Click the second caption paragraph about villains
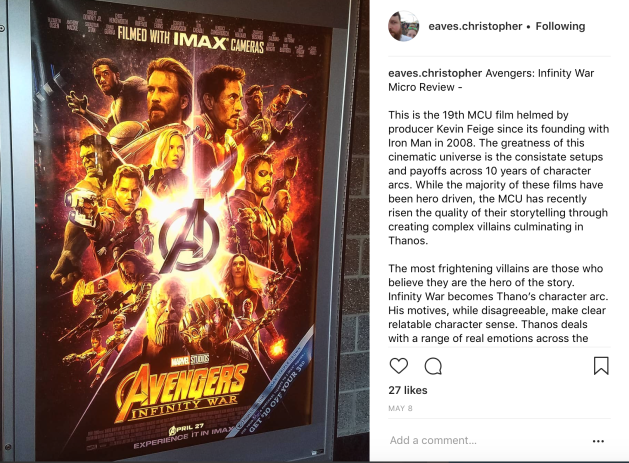Image resolution: width=629 pixels, height=463 pixels. point(497,303)
